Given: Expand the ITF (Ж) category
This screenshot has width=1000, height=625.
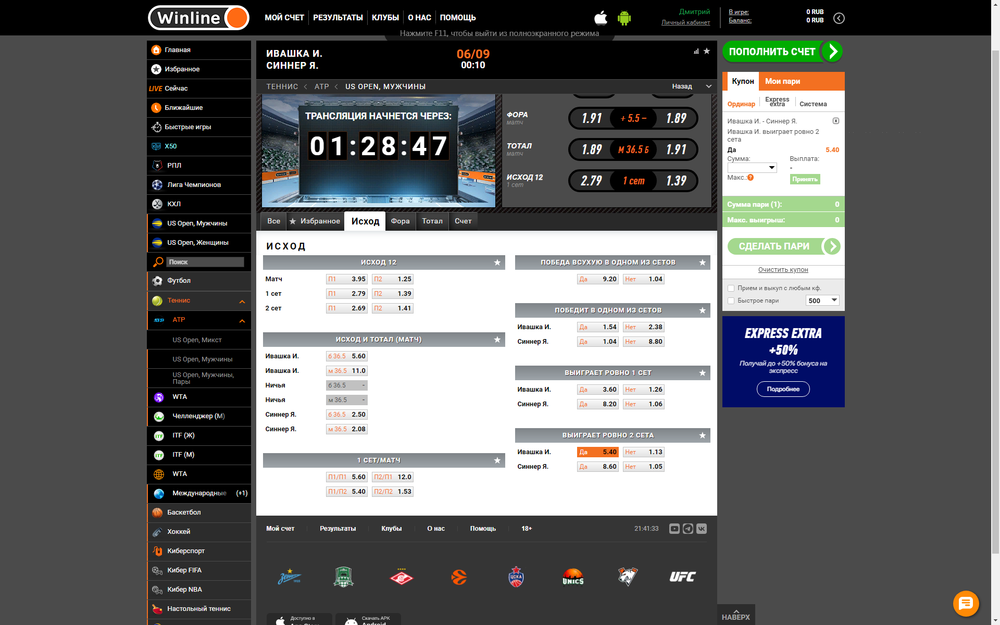Looking at the screenshot, I should (x=199, y=436).
